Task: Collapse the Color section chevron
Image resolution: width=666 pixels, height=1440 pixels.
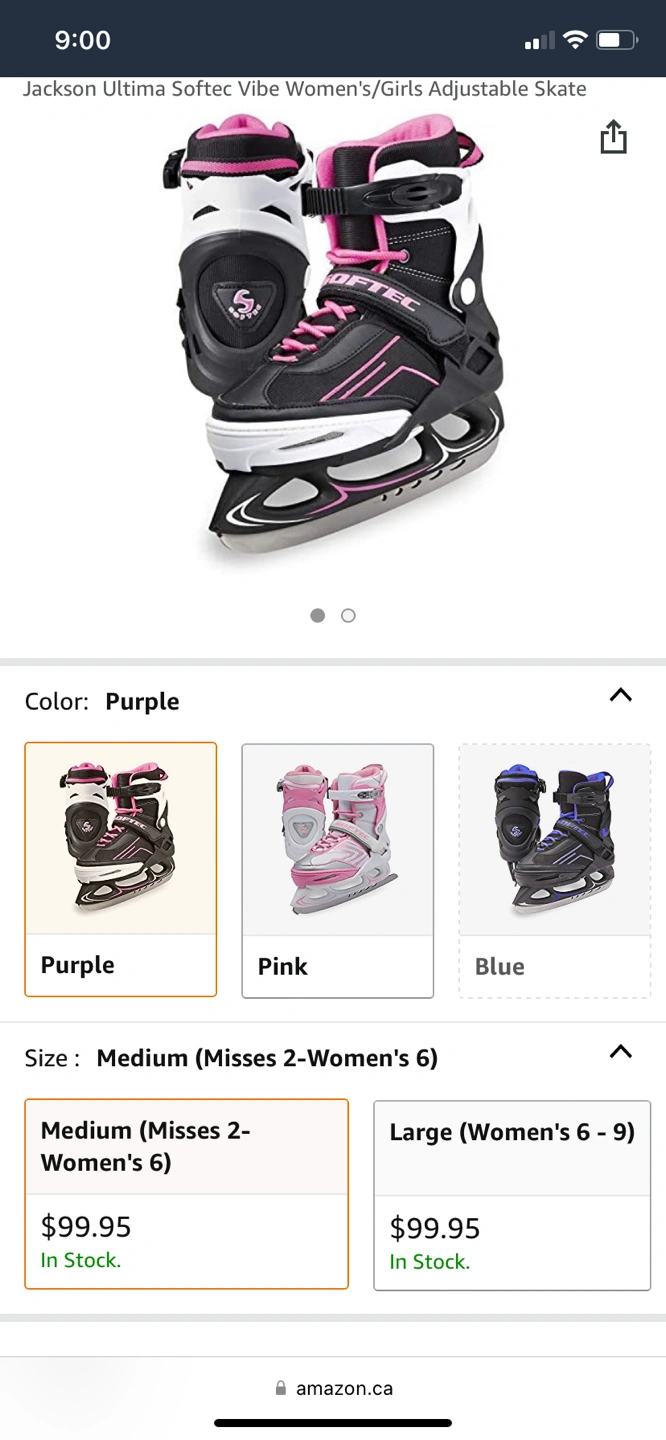Action: click(621, 695)
